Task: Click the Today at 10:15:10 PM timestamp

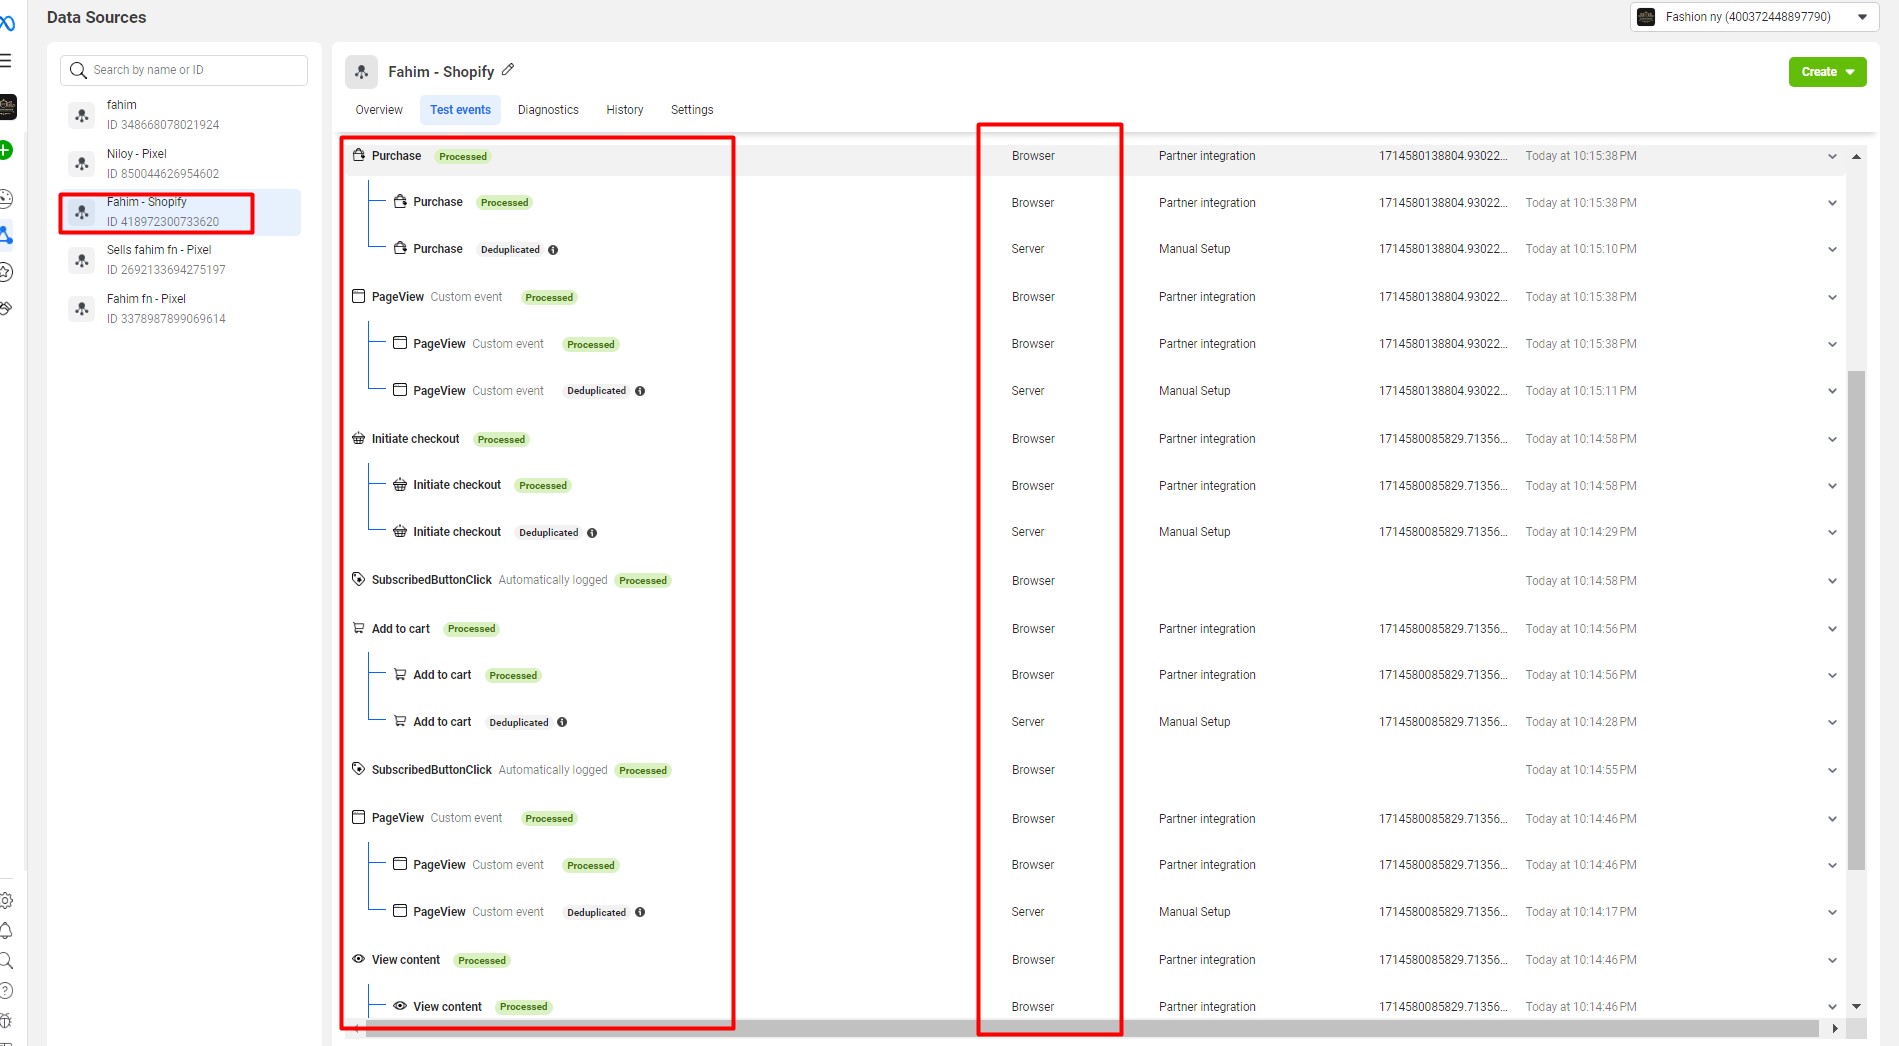Action: click(1581, 249)
